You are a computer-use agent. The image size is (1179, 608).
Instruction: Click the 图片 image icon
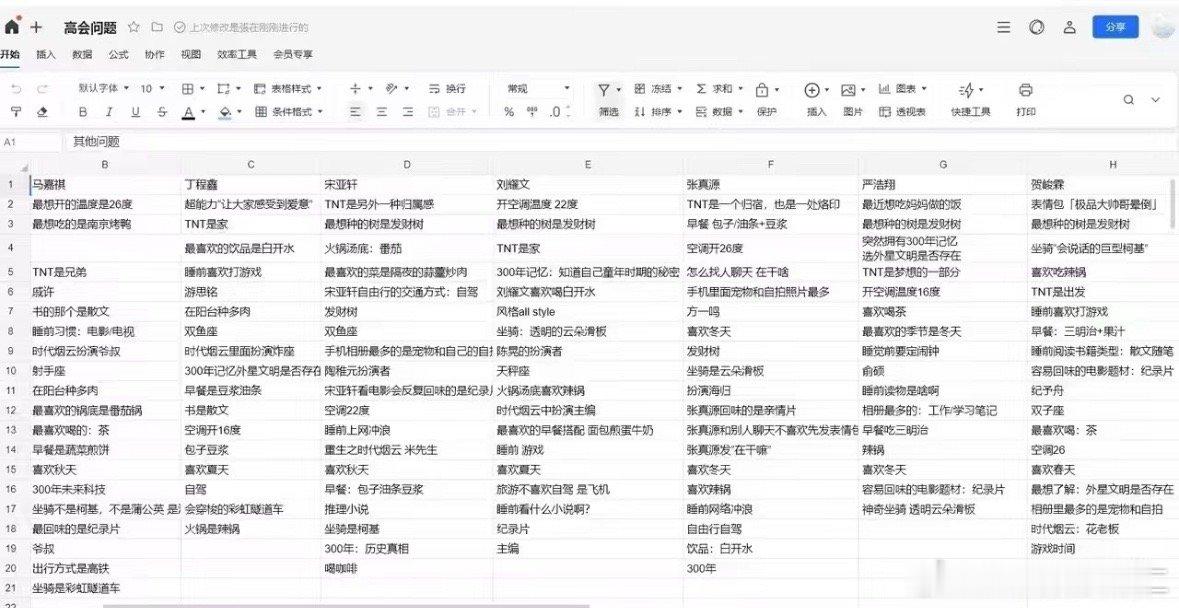(848, 90)
